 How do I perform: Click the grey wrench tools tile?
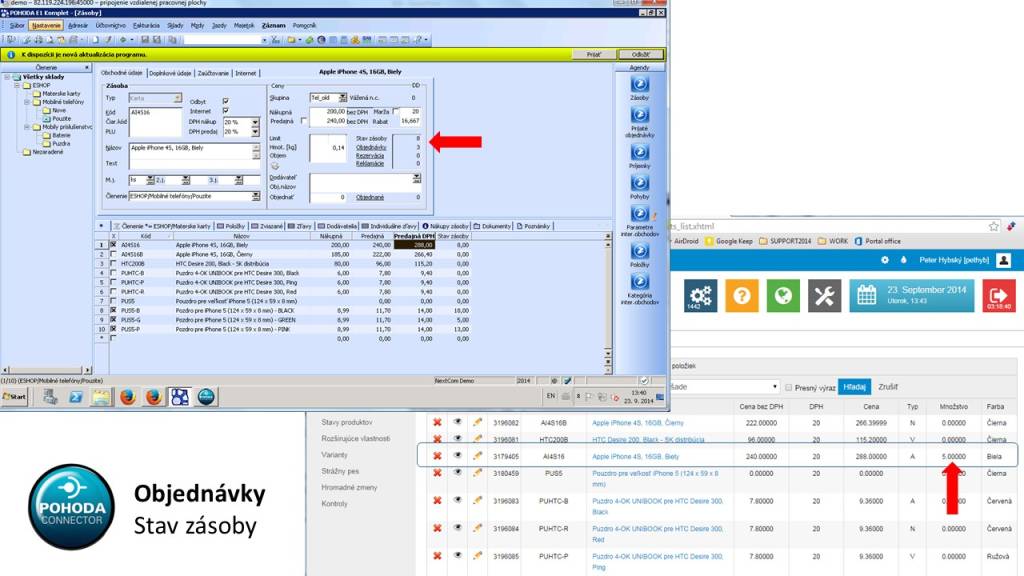[824, 295]
